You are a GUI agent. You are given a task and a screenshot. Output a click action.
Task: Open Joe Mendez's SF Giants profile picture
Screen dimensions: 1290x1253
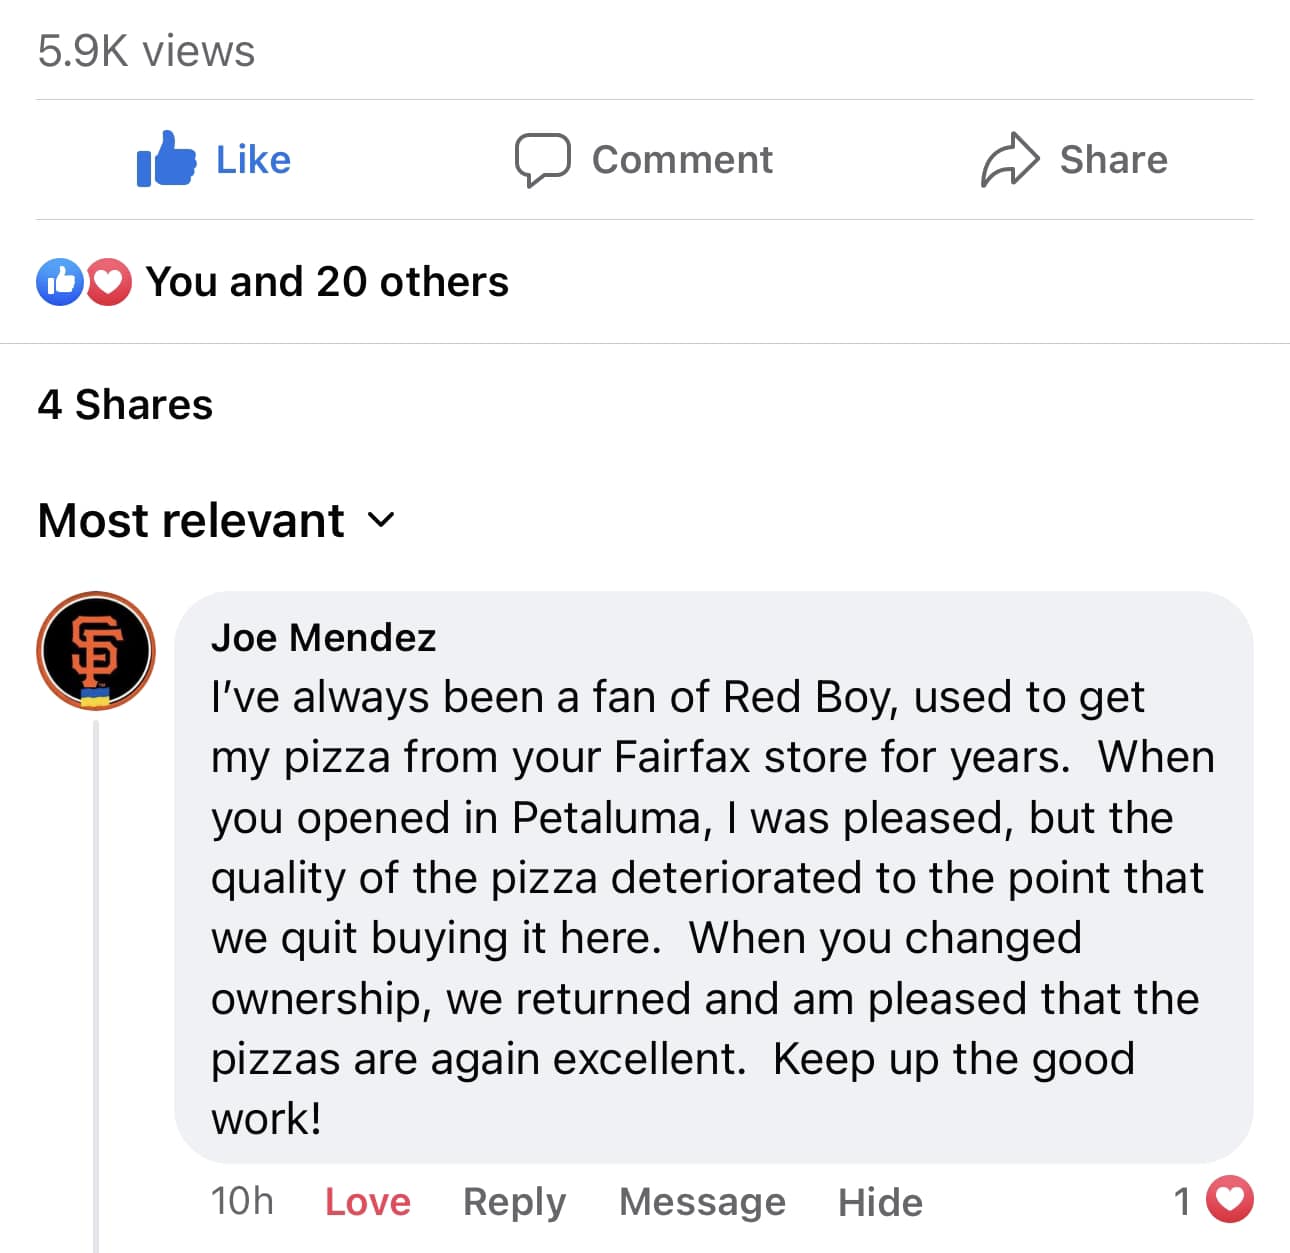tap(96, 650)
